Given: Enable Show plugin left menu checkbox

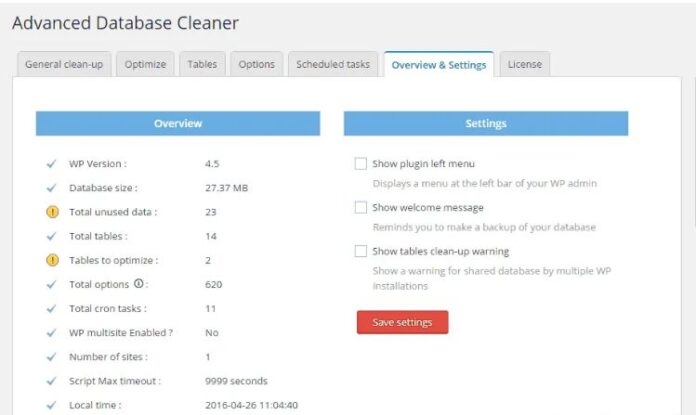Looking at the screenshot, I should pyautogui.click(x=361, y=164).
